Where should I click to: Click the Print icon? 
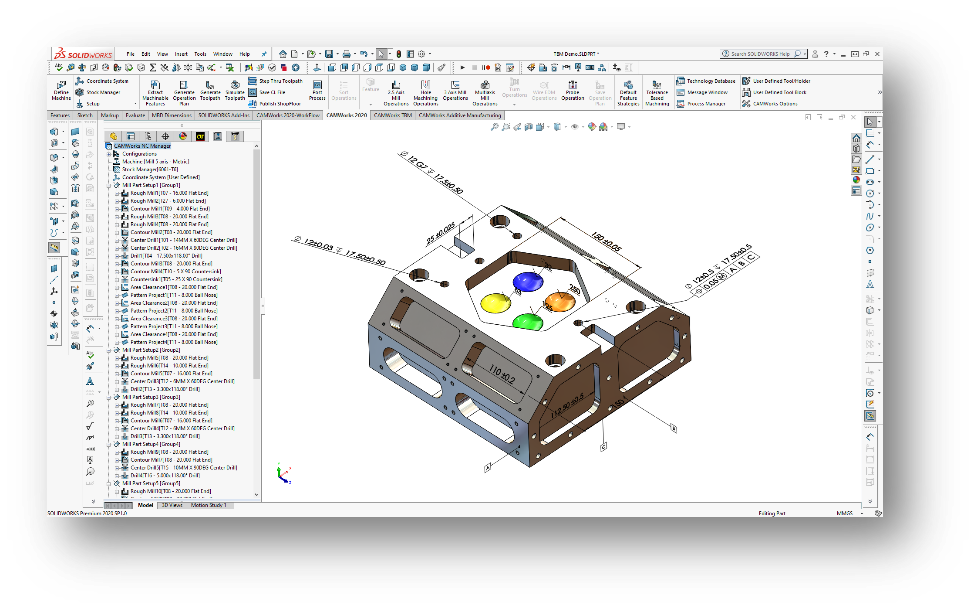(346, 54)
